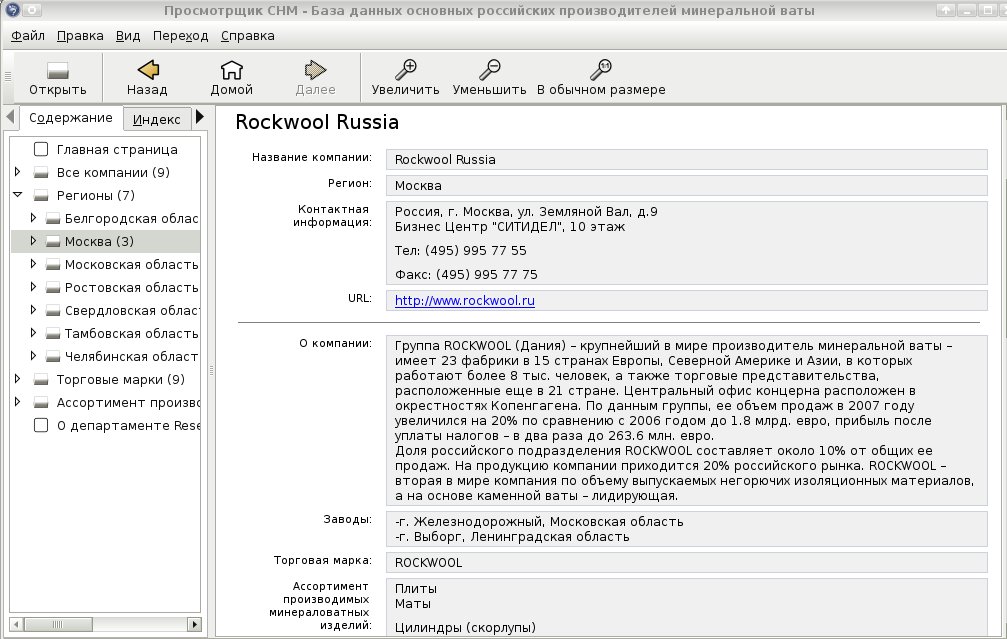Click the sidebar horizontal scrollbar thumb
The image size is (1007, 639).
pos(58,624)
